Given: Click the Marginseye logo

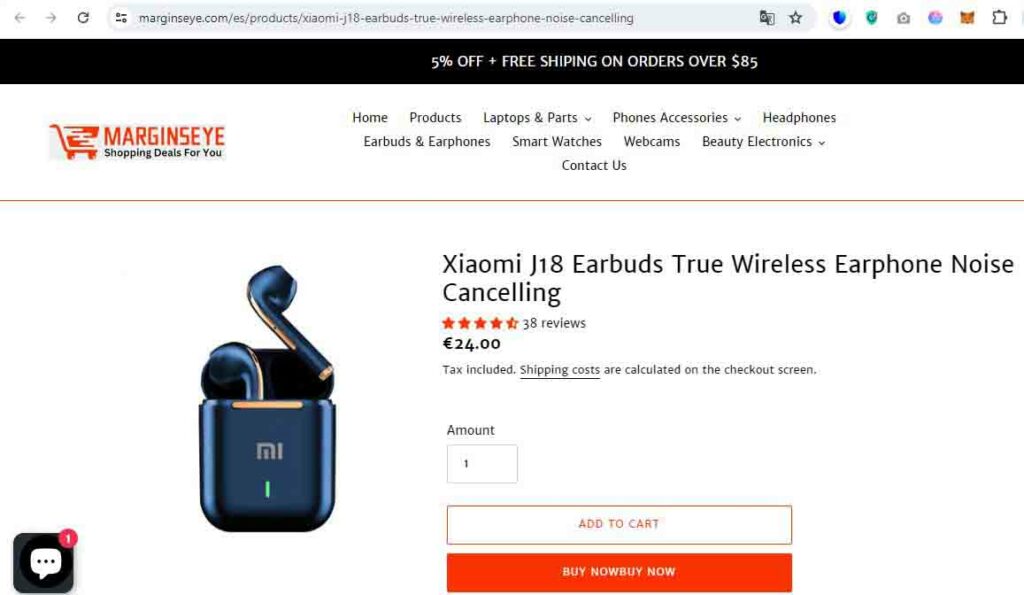Looking at the screenshot, I should (138, 141).
